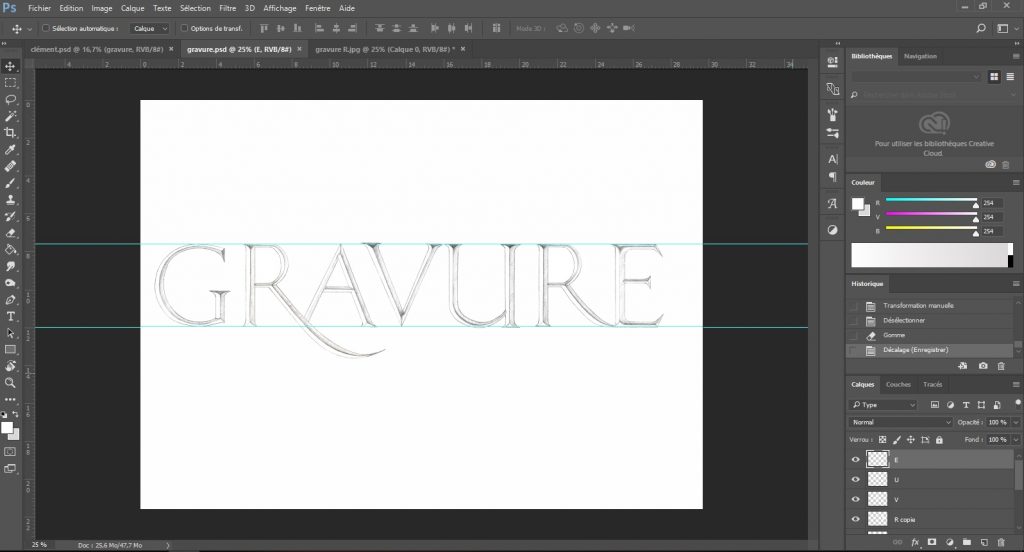Switch libraries to list view icon
Screen dimensions: 1024x552
coord(1010,76)
